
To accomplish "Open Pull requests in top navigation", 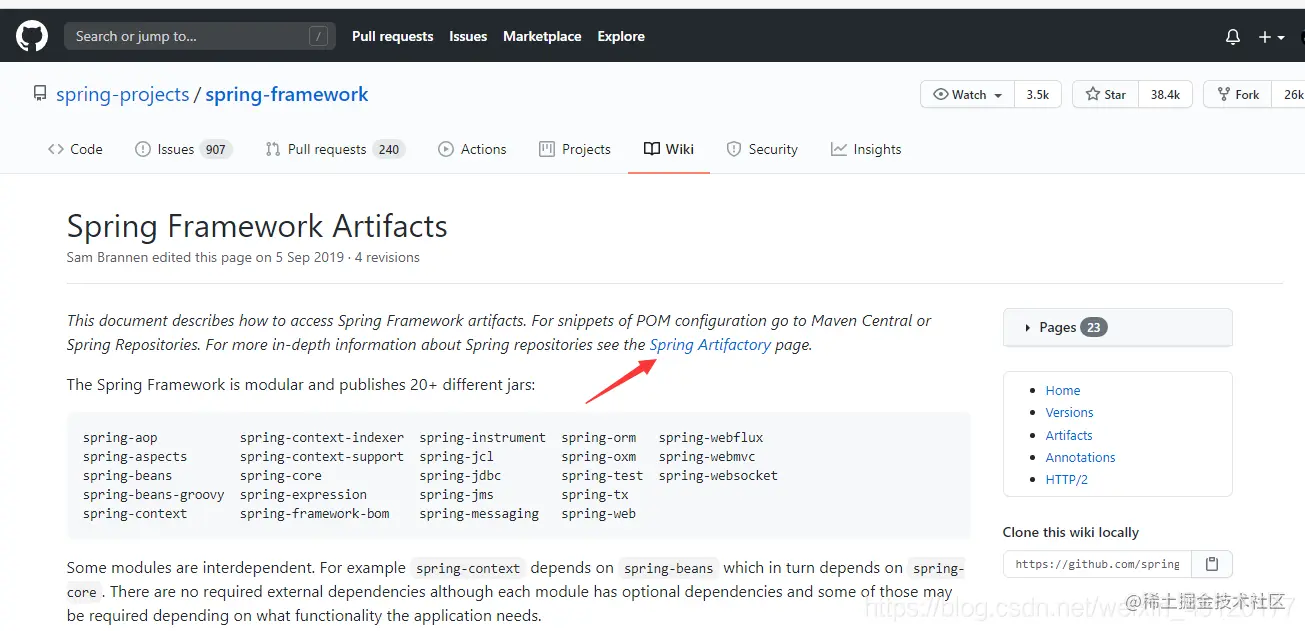I will click(393, 36).
